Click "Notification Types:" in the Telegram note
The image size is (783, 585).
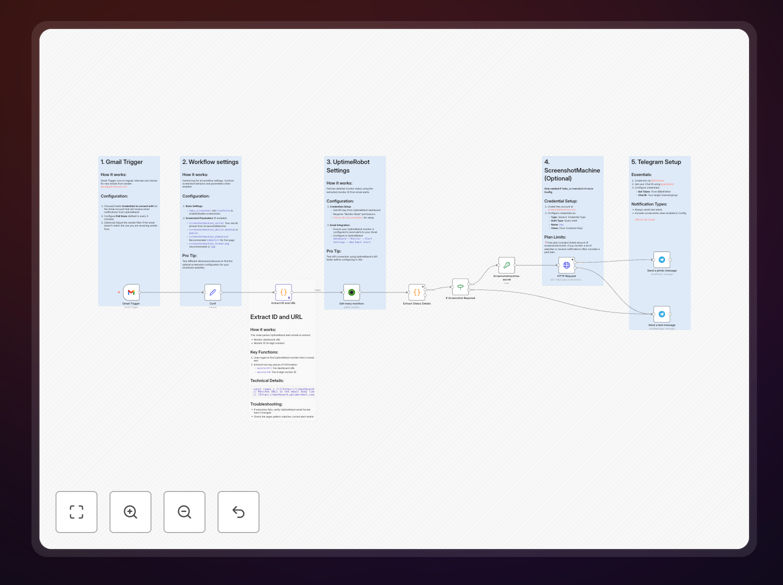(649, 204)
